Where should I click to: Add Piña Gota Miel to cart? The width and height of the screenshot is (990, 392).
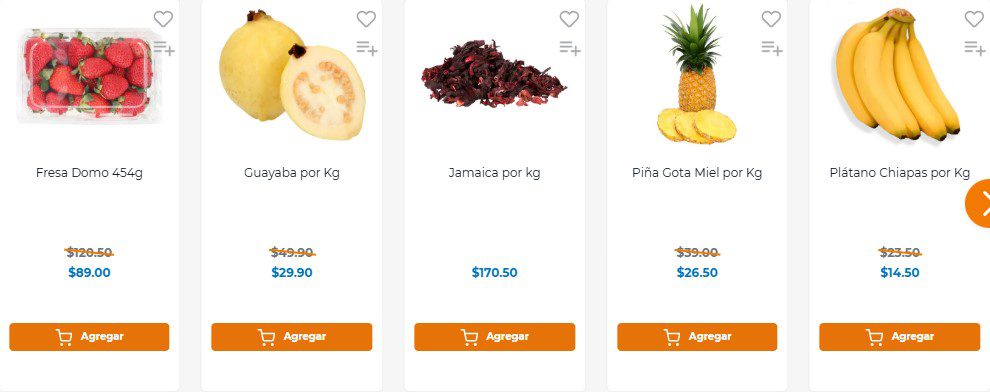pos(697,337)
